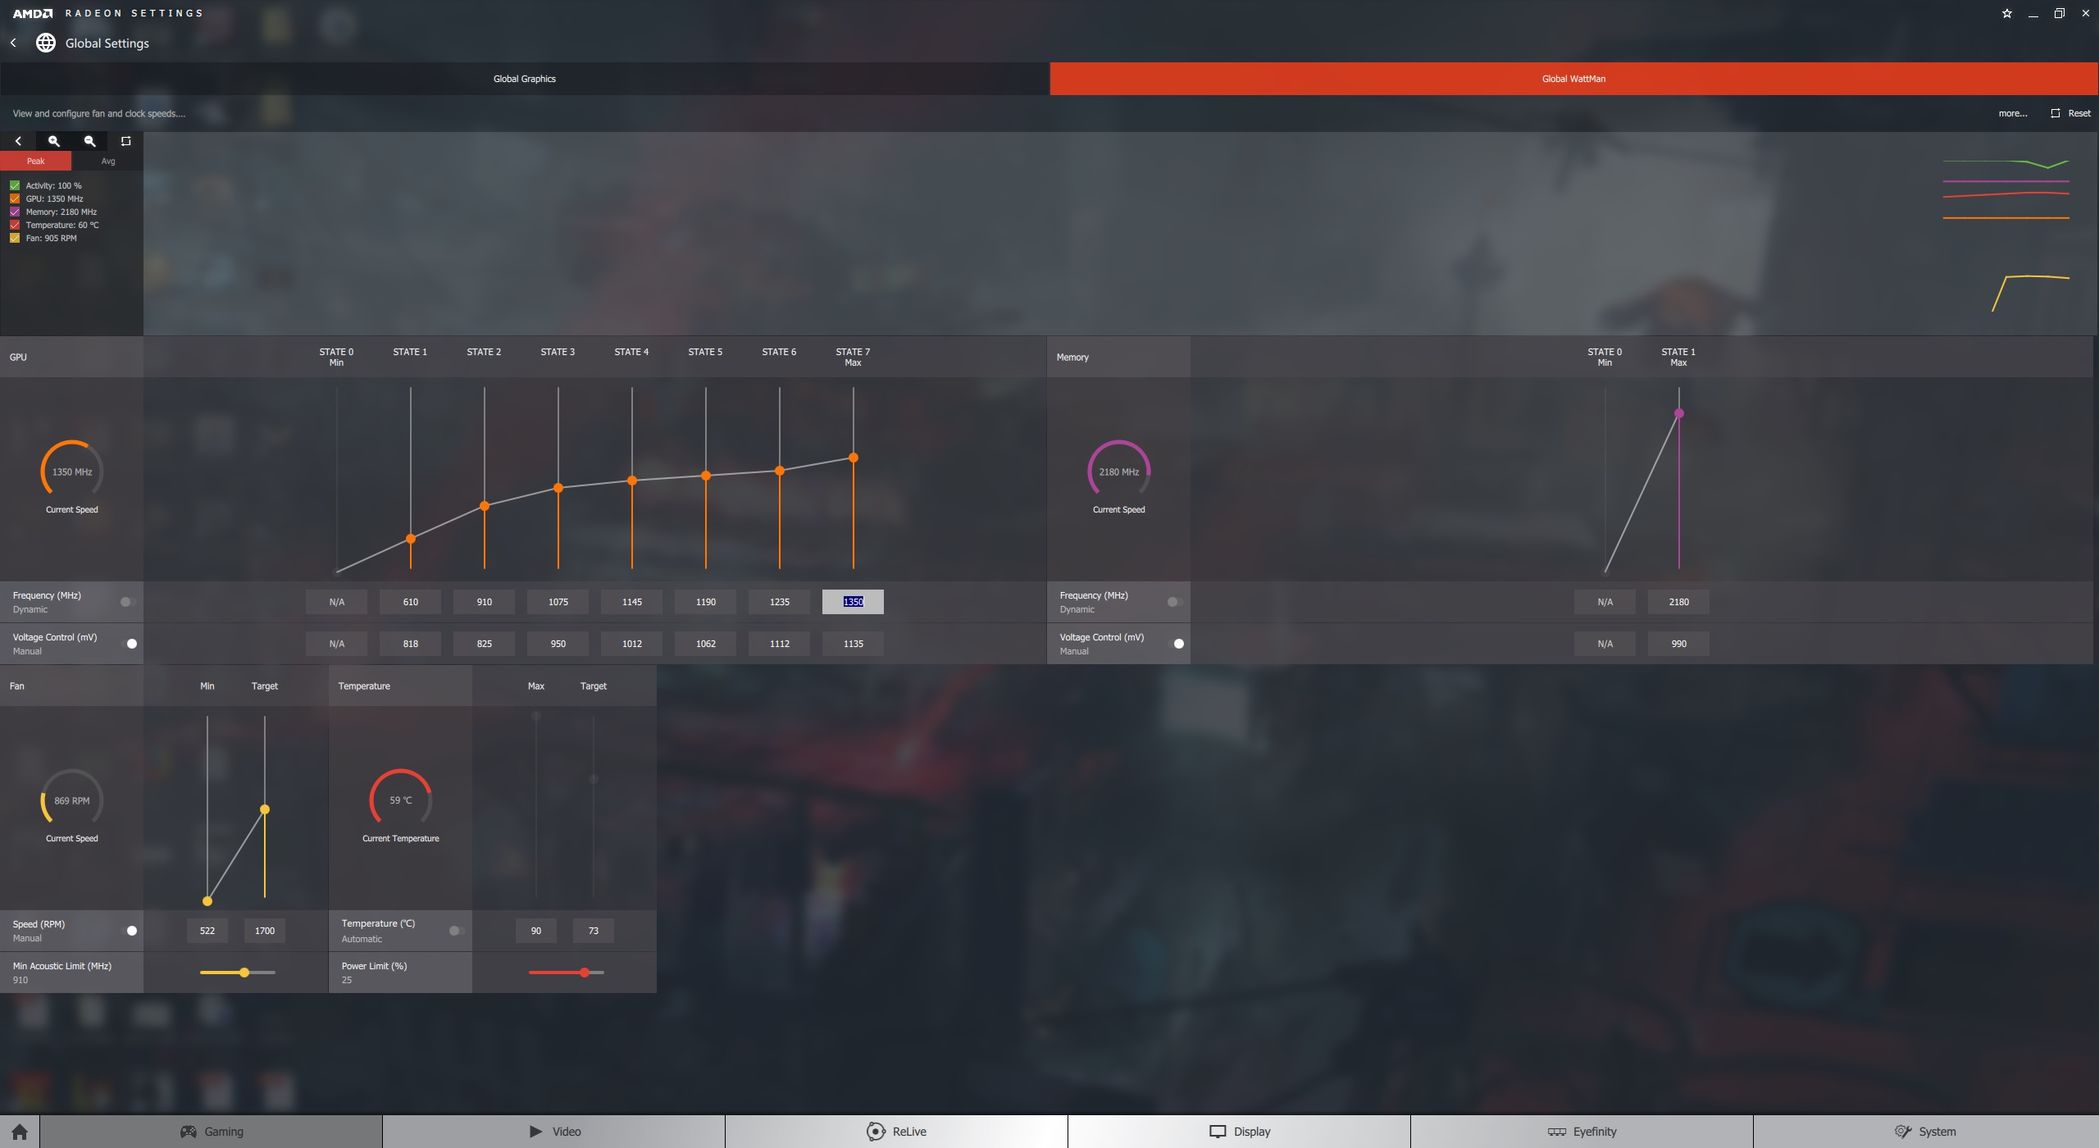Zoom out of the histogram graph
Viewport: 2099px width, 1148px height.
[90, 141]
